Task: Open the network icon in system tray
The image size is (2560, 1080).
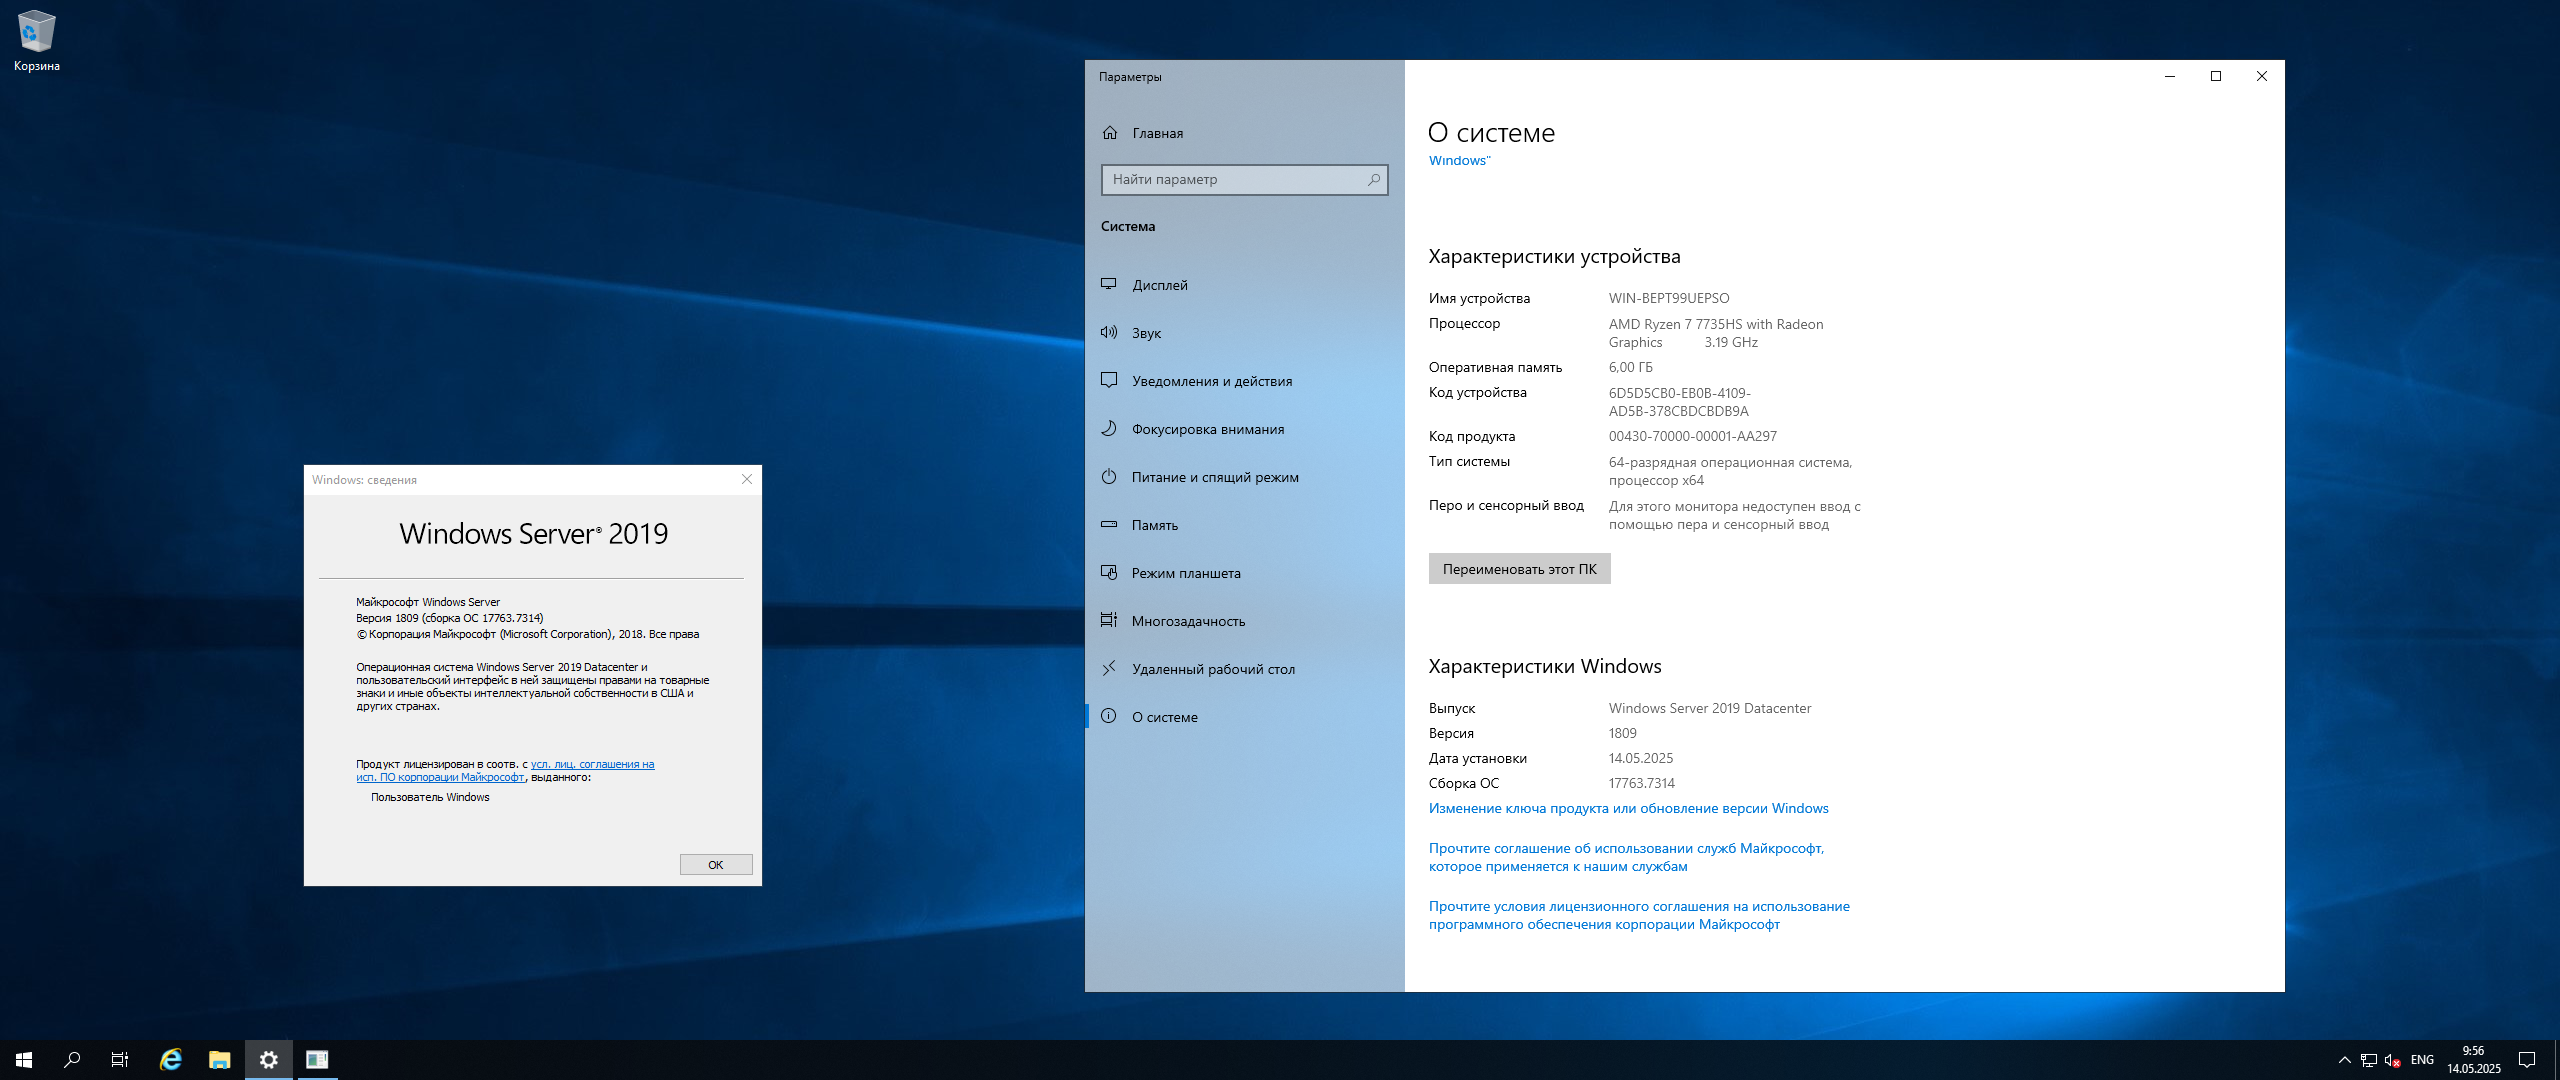Action: point(2369,1060)
